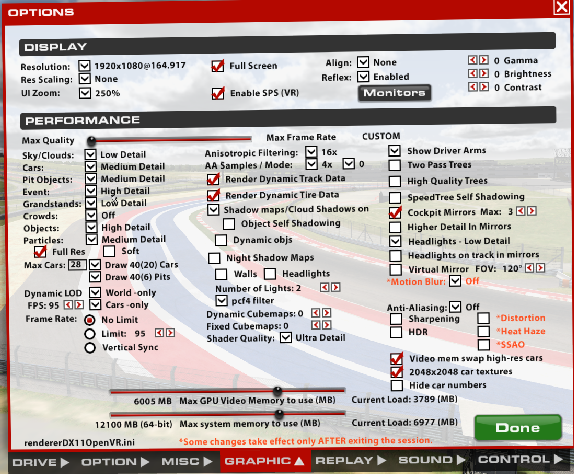Enable Night Shadow Maps checkbox
This screenshot has height=474, width=574.
(x=214, y=258)
